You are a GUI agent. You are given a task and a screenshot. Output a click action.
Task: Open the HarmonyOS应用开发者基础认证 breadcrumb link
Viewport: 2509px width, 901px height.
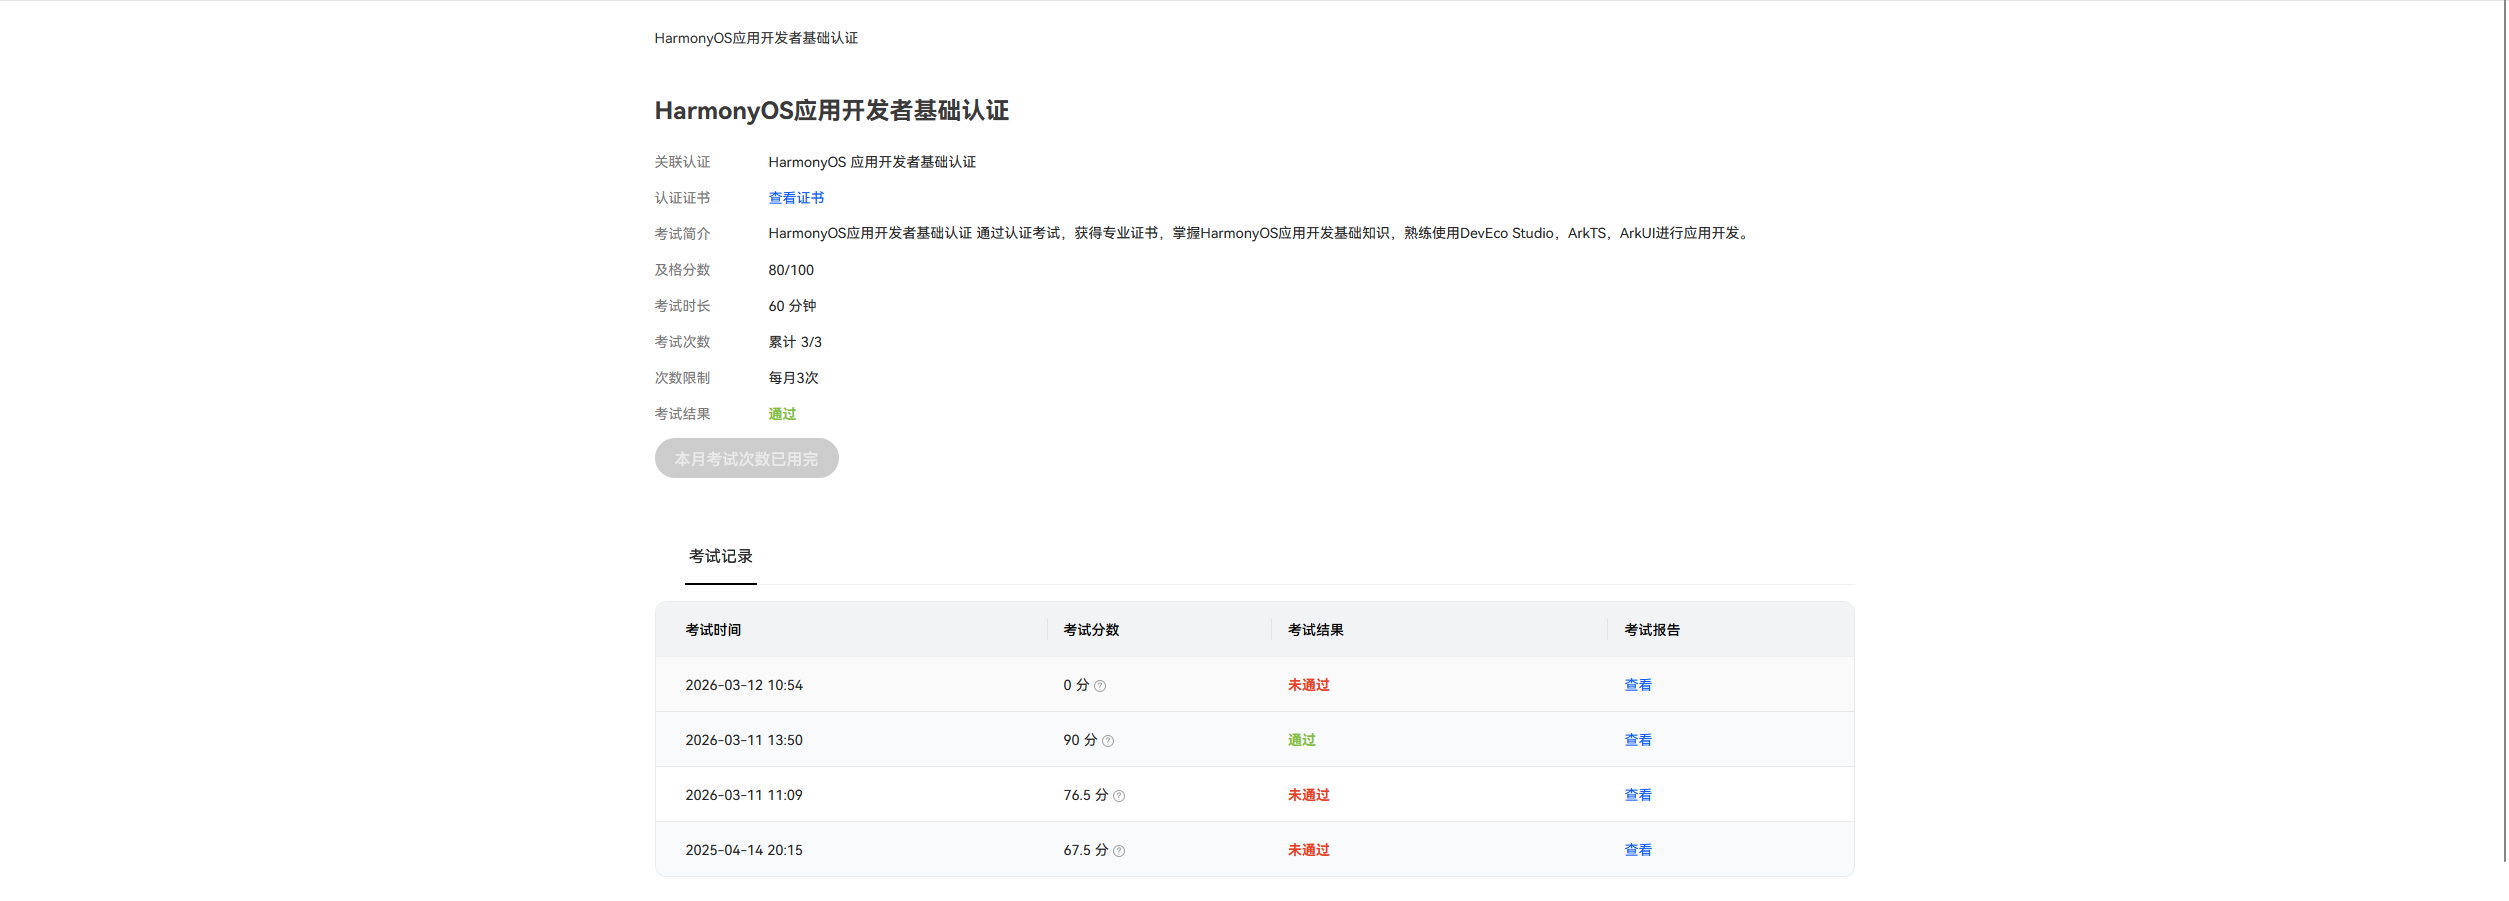click(x=756, y=38)
